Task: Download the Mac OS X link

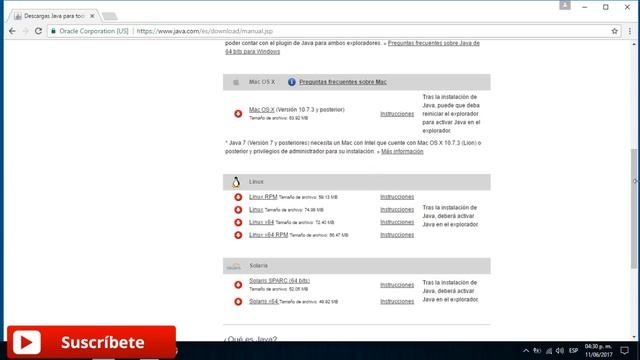Action: click(262, 109)
